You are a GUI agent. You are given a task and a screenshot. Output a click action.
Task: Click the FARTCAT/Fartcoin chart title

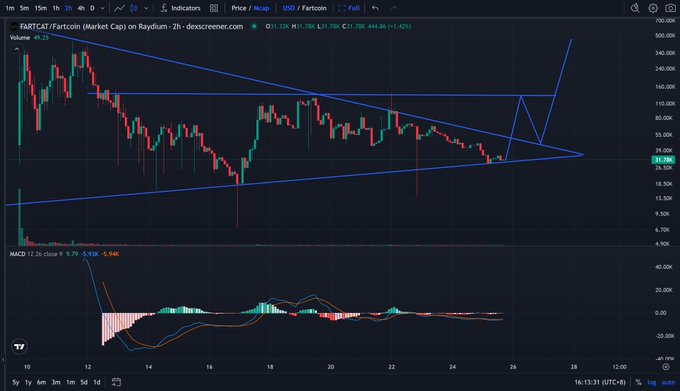tap(131, 26)
